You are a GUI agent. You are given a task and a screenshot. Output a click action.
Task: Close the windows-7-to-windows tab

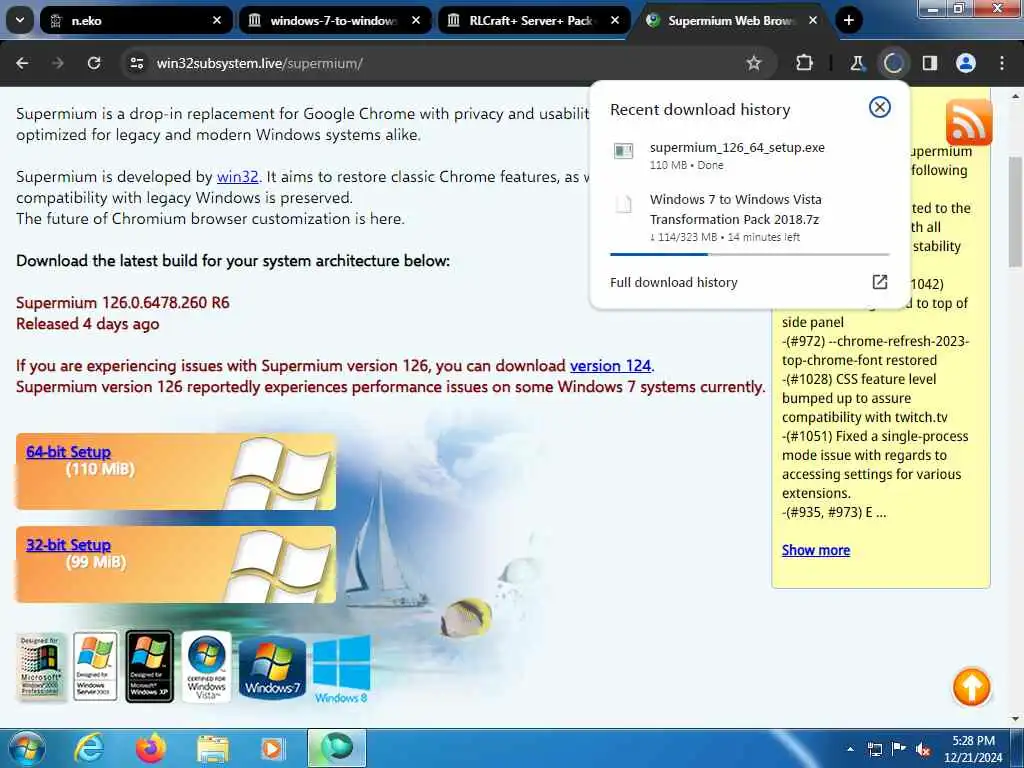coord(415,20)
